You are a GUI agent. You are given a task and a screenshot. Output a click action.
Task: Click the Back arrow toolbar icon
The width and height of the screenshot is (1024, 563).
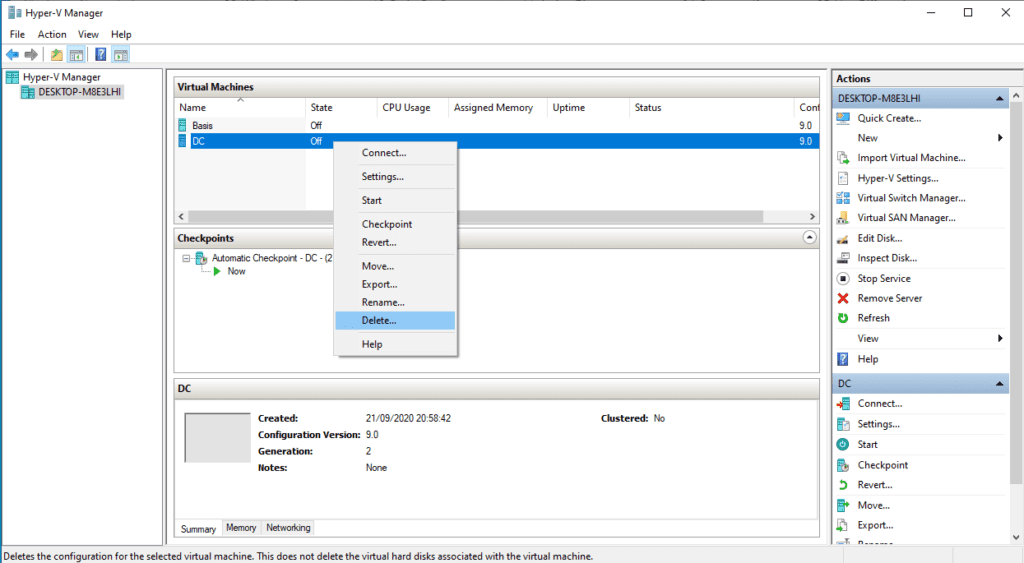pyautogui.click(x=12, y=55)
